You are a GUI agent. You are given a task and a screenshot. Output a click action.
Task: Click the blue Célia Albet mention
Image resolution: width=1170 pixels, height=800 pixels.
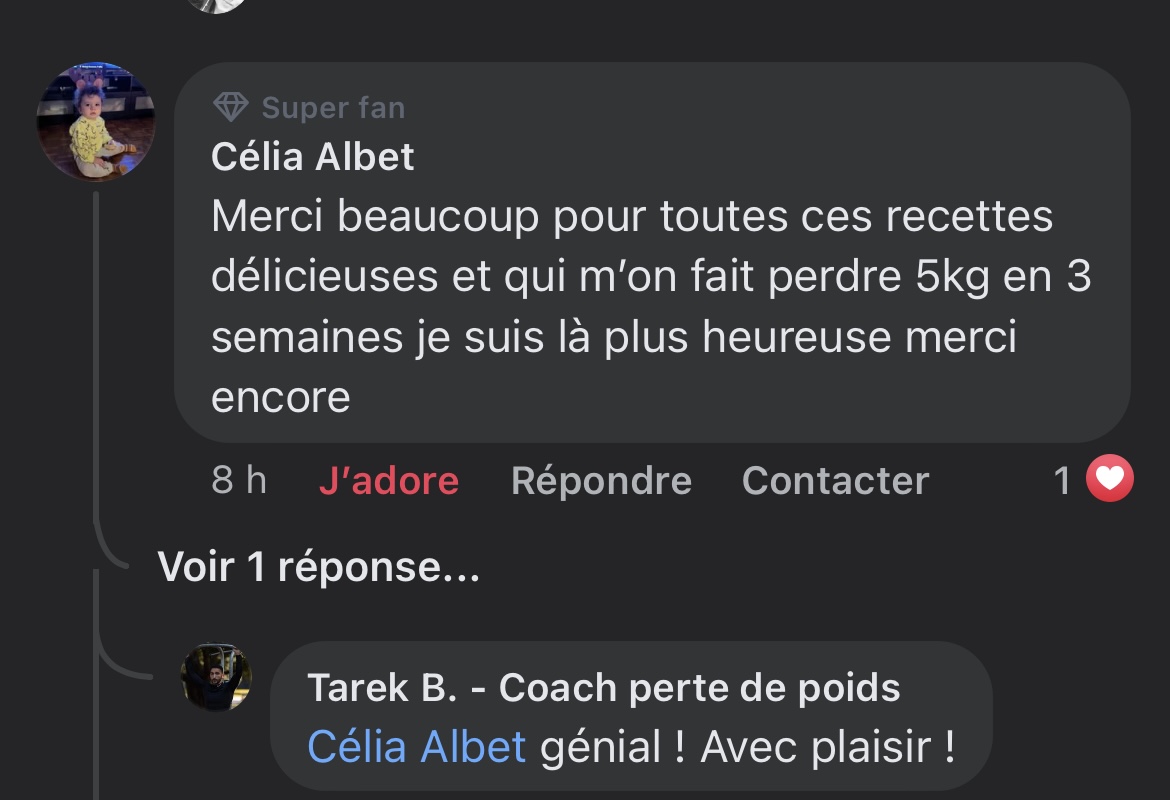pyautogui.click(x=416, y=747)
